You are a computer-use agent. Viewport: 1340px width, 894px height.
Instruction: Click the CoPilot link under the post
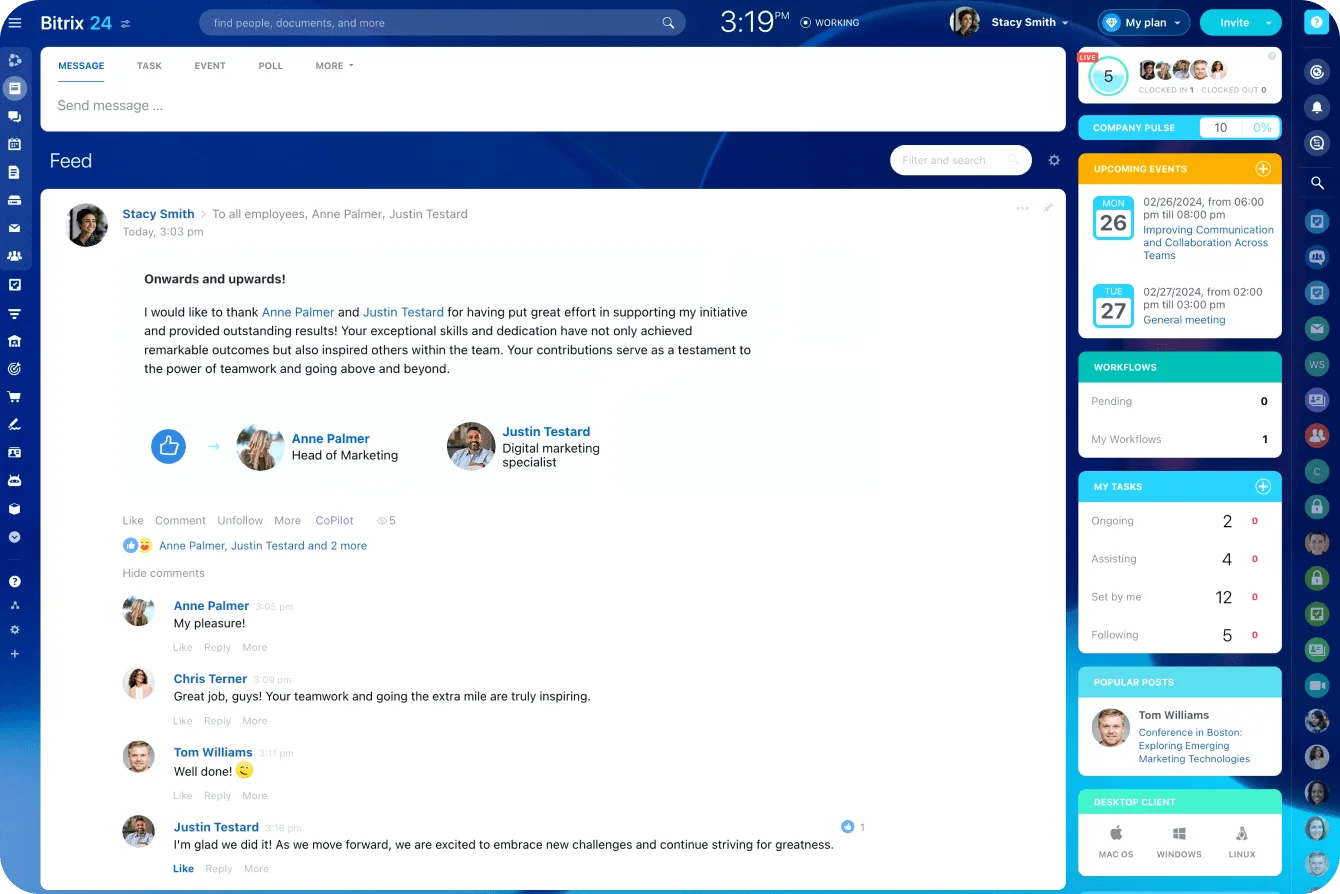(x=334, y=520)
